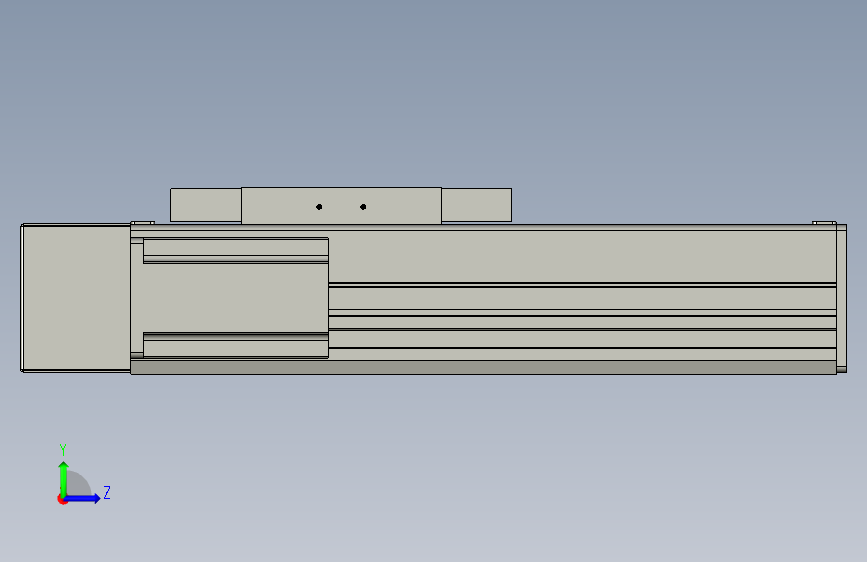Click the blue Z axis arrow
This screenshot has width=867, height=562.
click(x=83, y=498)
